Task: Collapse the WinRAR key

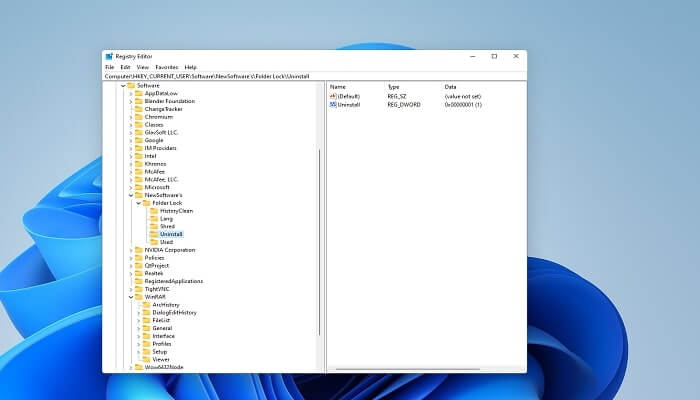Action: click(x=130, y=297)
